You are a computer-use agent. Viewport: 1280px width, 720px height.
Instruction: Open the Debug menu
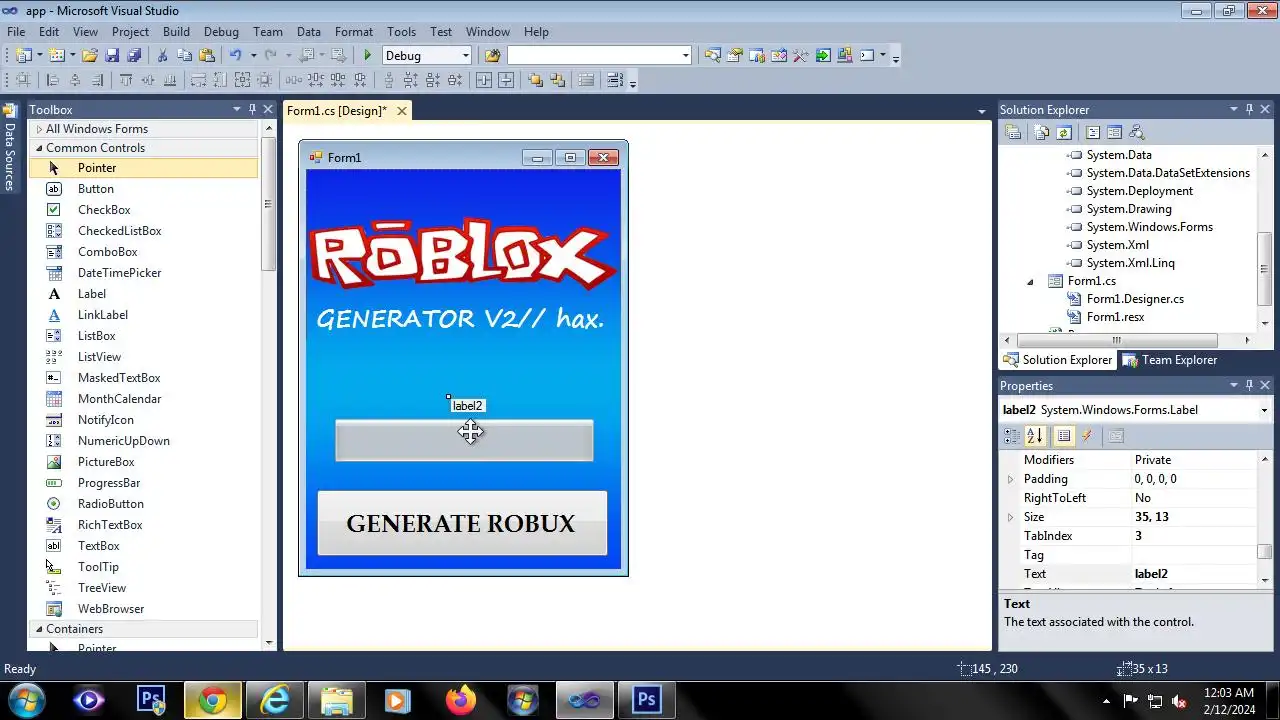coord(221,32)
